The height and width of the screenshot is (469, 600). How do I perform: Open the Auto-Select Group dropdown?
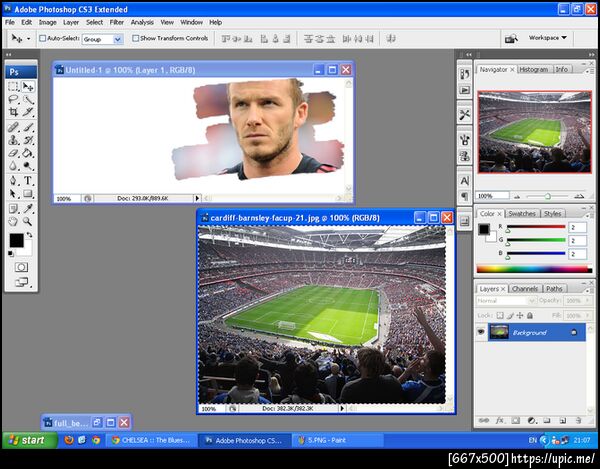coord(118,39)
